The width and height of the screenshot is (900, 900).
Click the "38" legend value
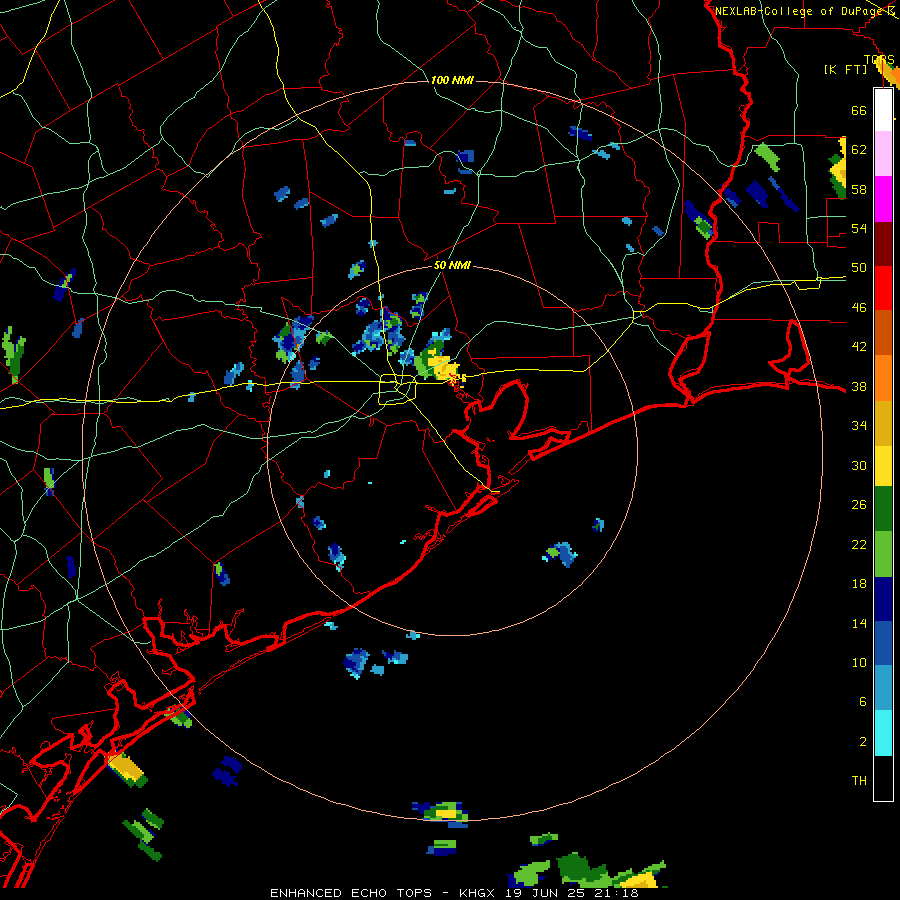[859, 387]
